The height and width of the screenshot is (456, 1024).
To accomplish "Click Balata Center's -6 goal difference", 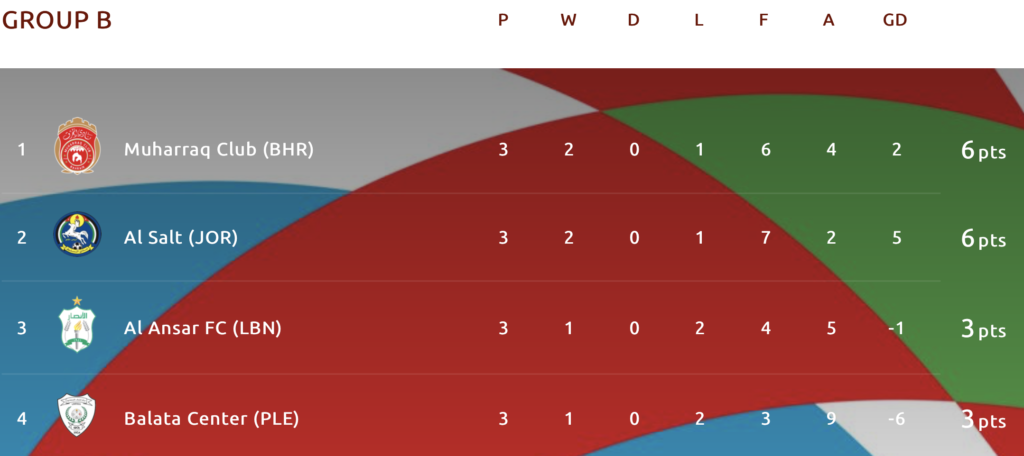I will pyautogui.click(x=897, y=418).
